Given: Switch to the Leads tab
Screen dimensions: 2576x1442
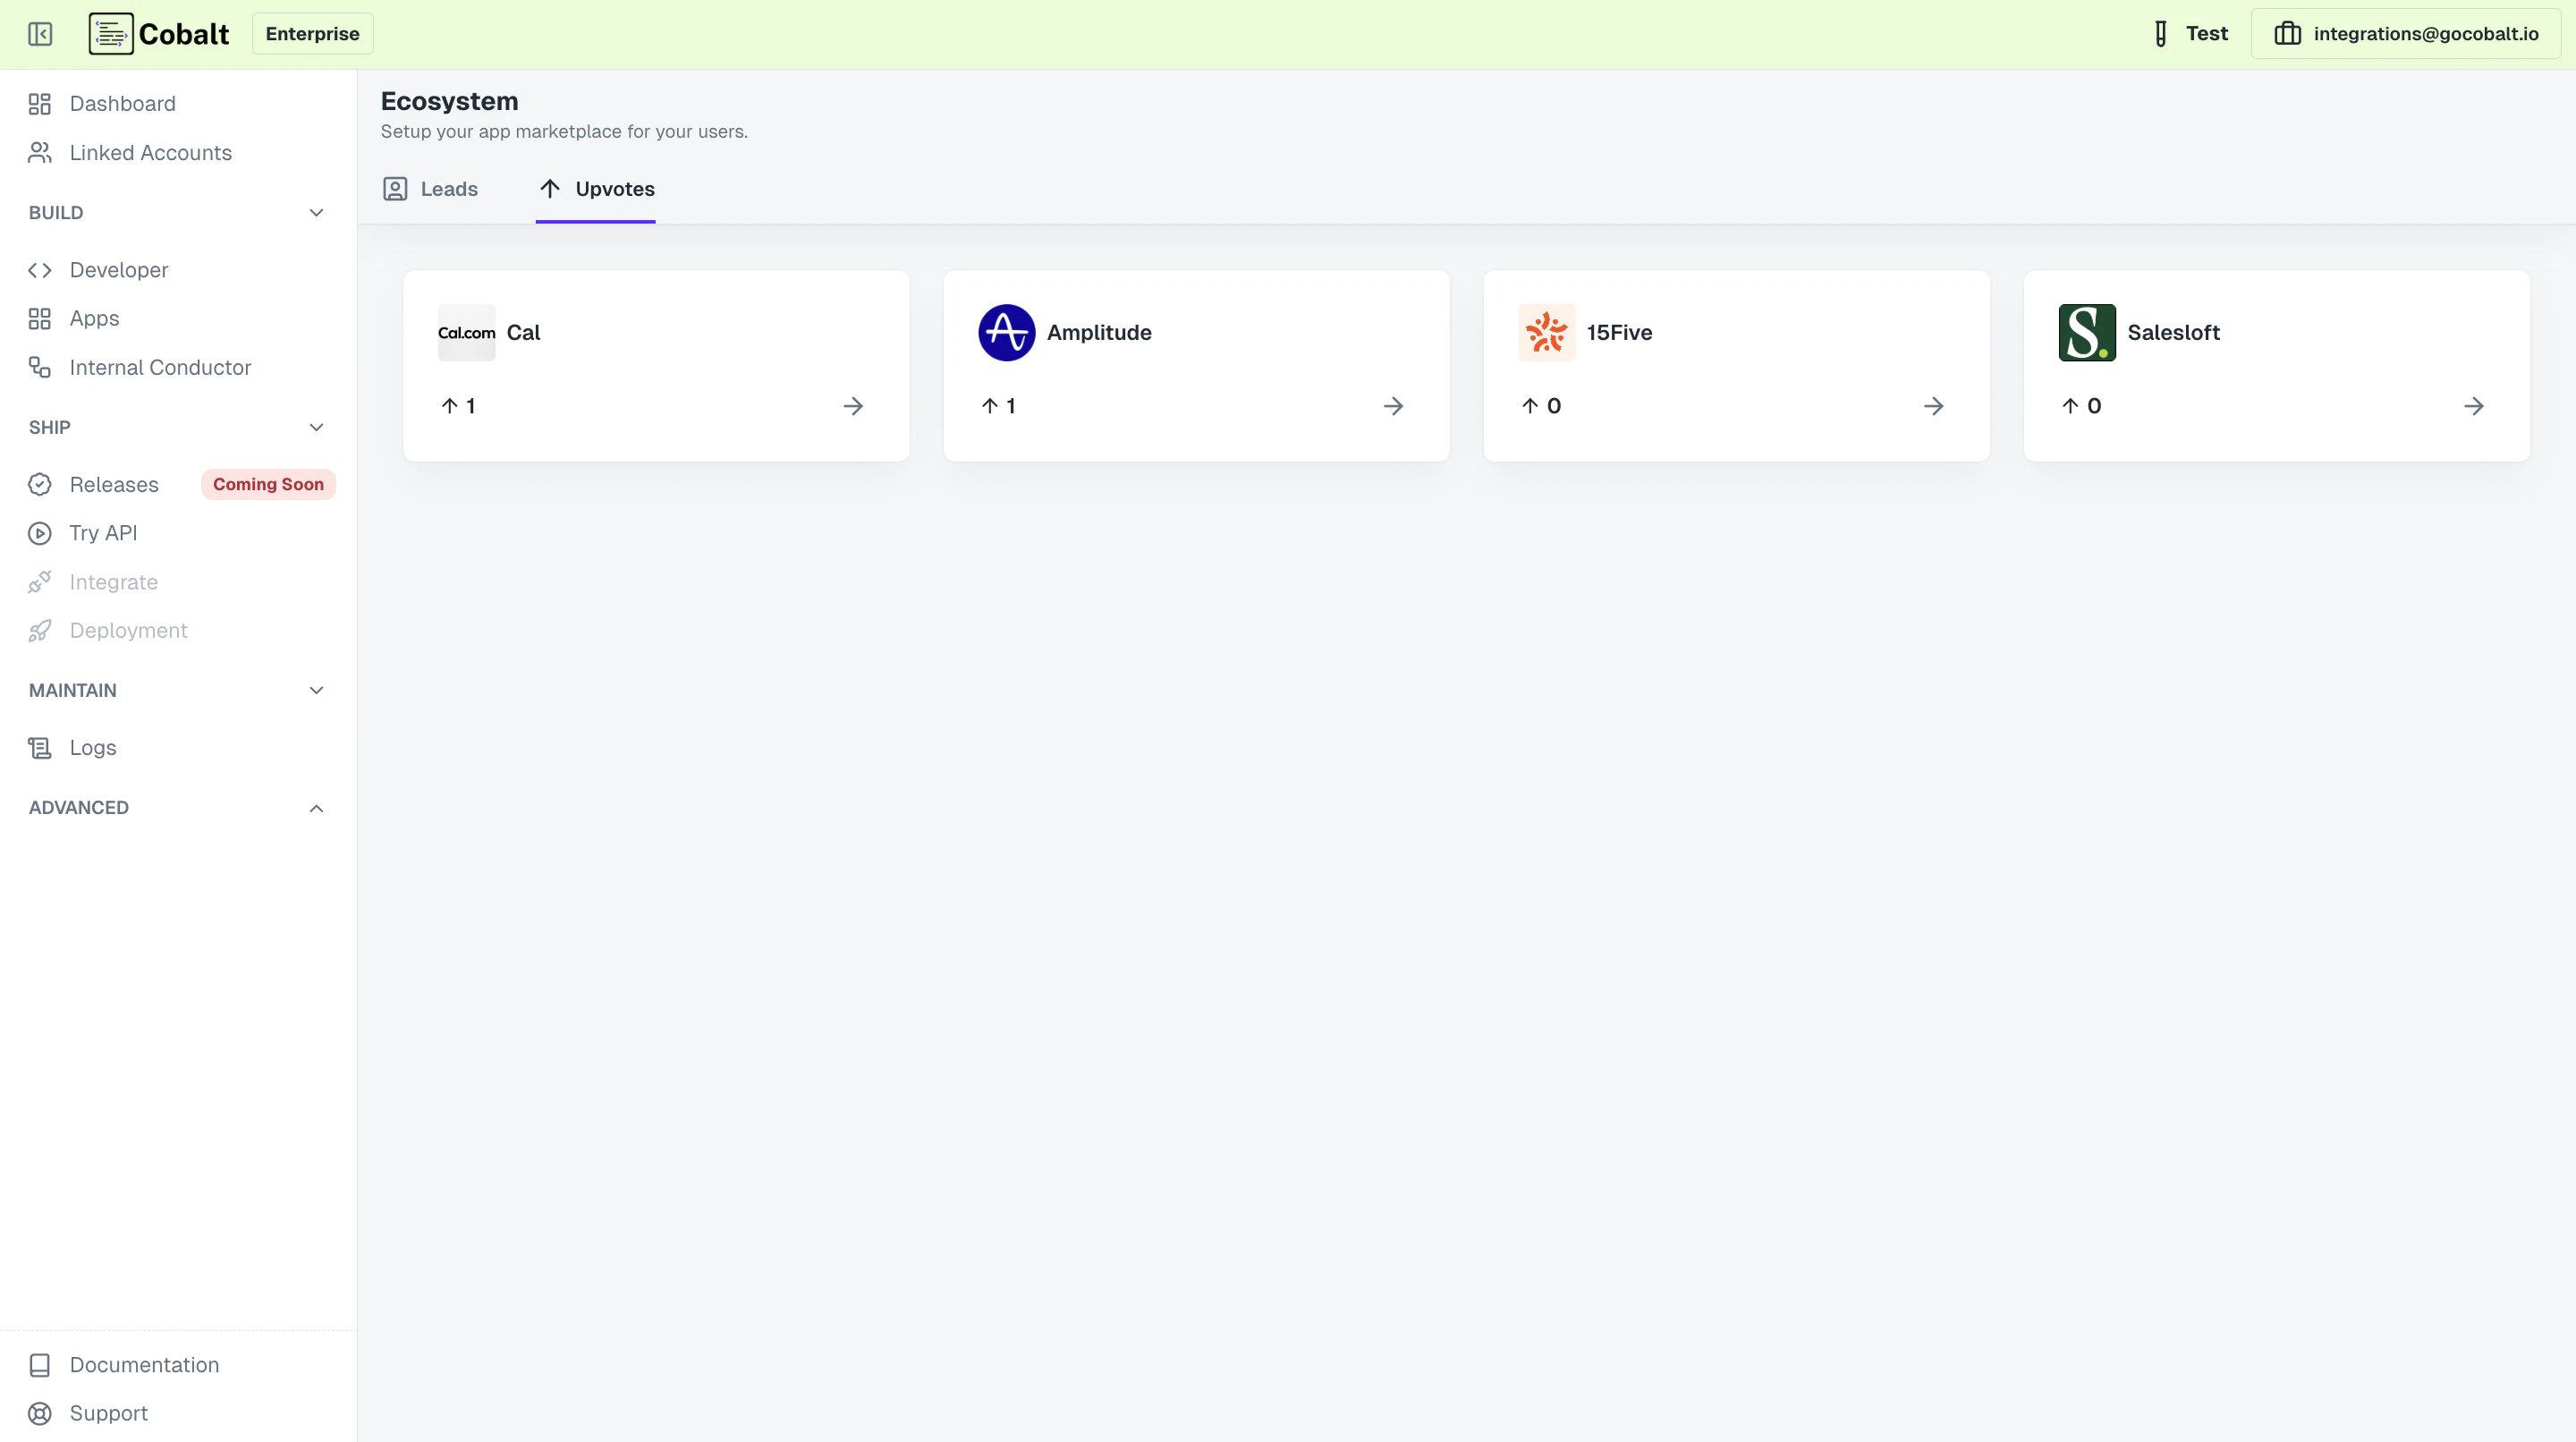Looking at the screenshot, I should click(430, 188).
